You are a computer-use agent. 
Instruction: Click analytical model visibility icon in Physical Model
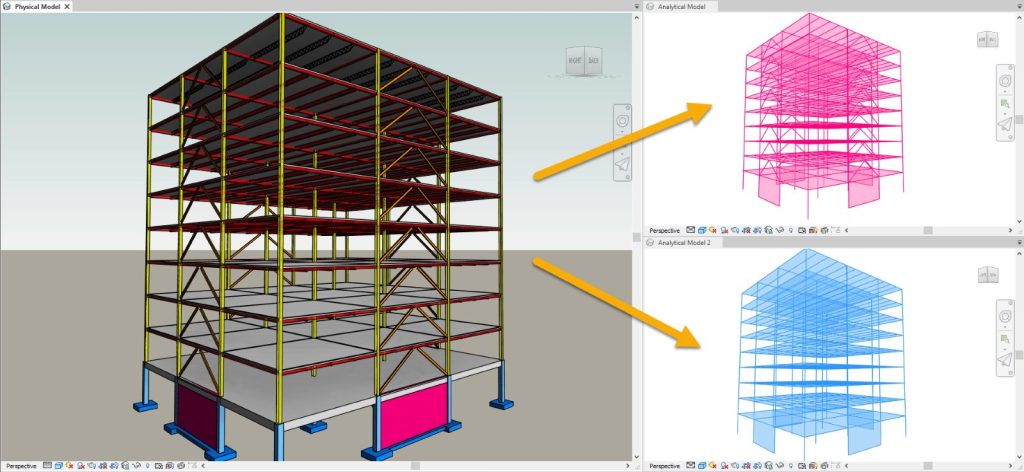(169, 465)
